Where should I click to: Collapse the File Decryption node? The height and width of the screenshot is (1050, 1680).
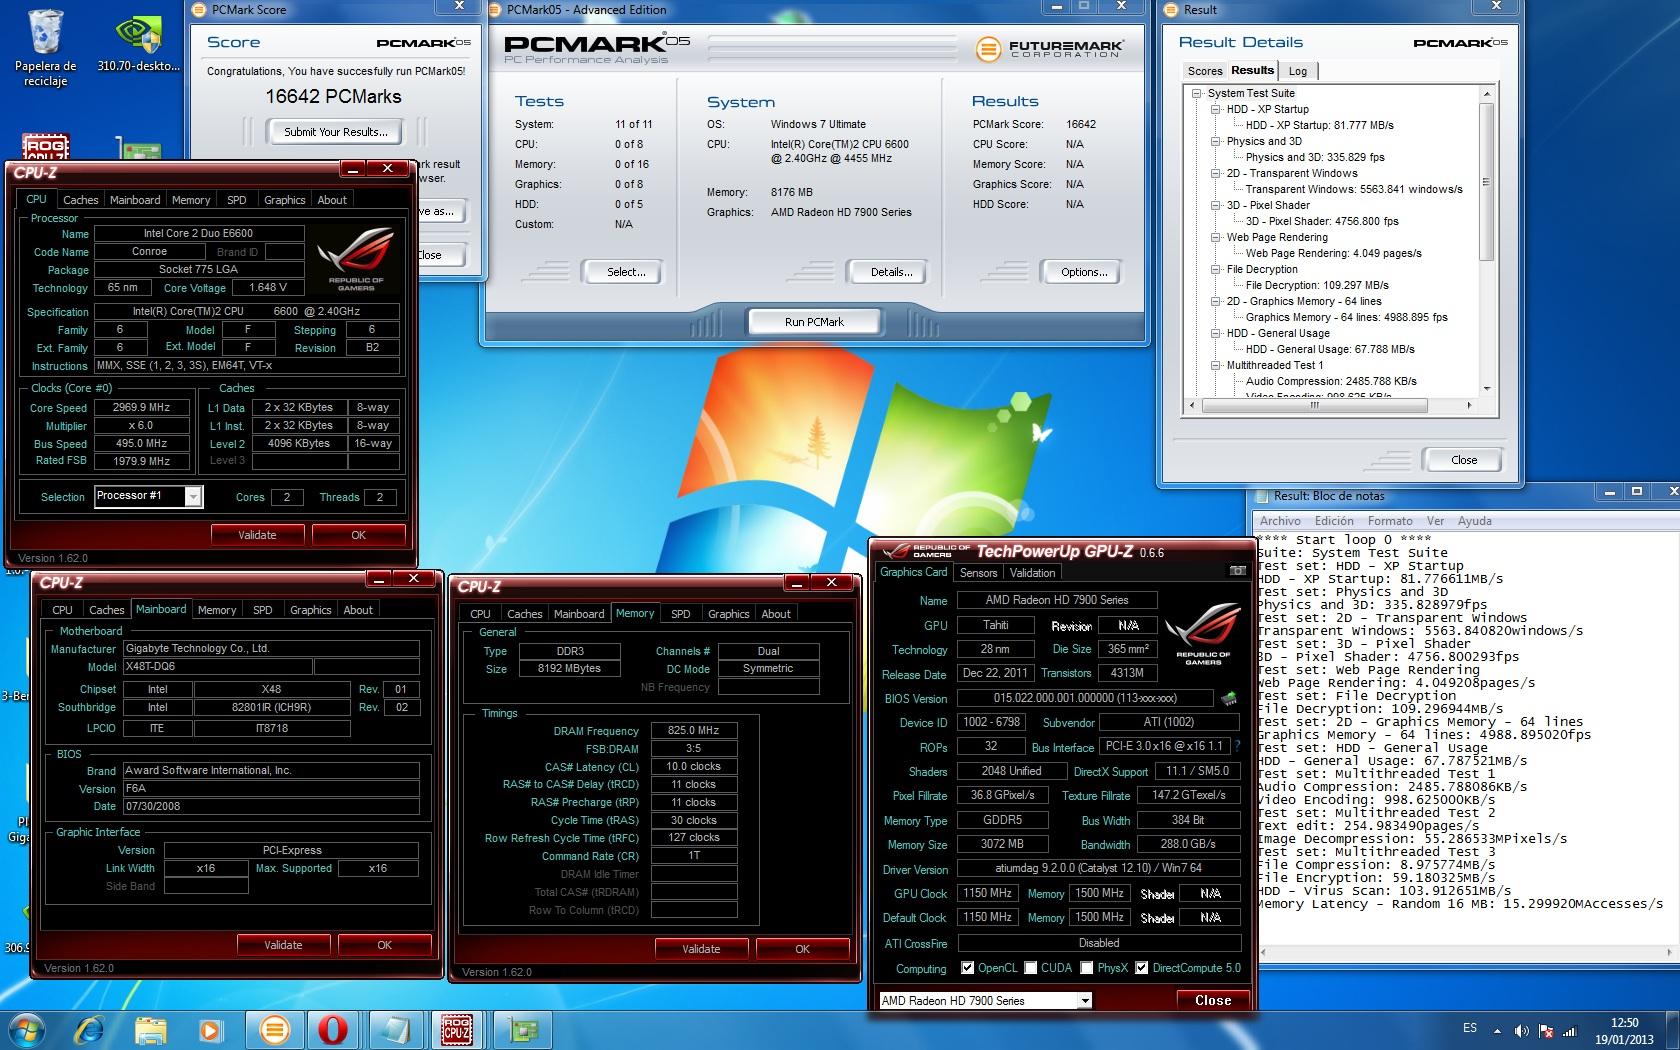(x=1216, y=269)
